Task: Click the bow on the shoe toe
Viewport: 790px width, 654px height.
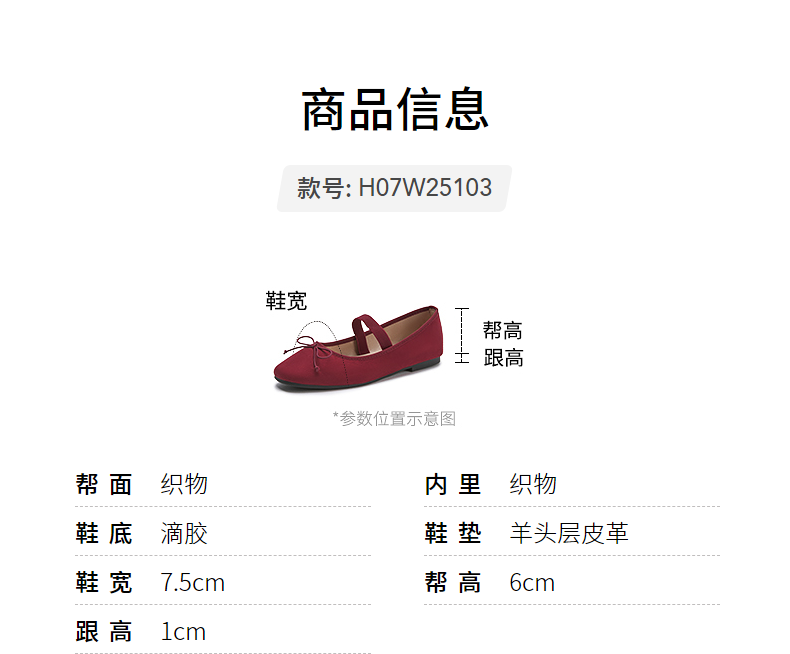Action: click(309, 354)
